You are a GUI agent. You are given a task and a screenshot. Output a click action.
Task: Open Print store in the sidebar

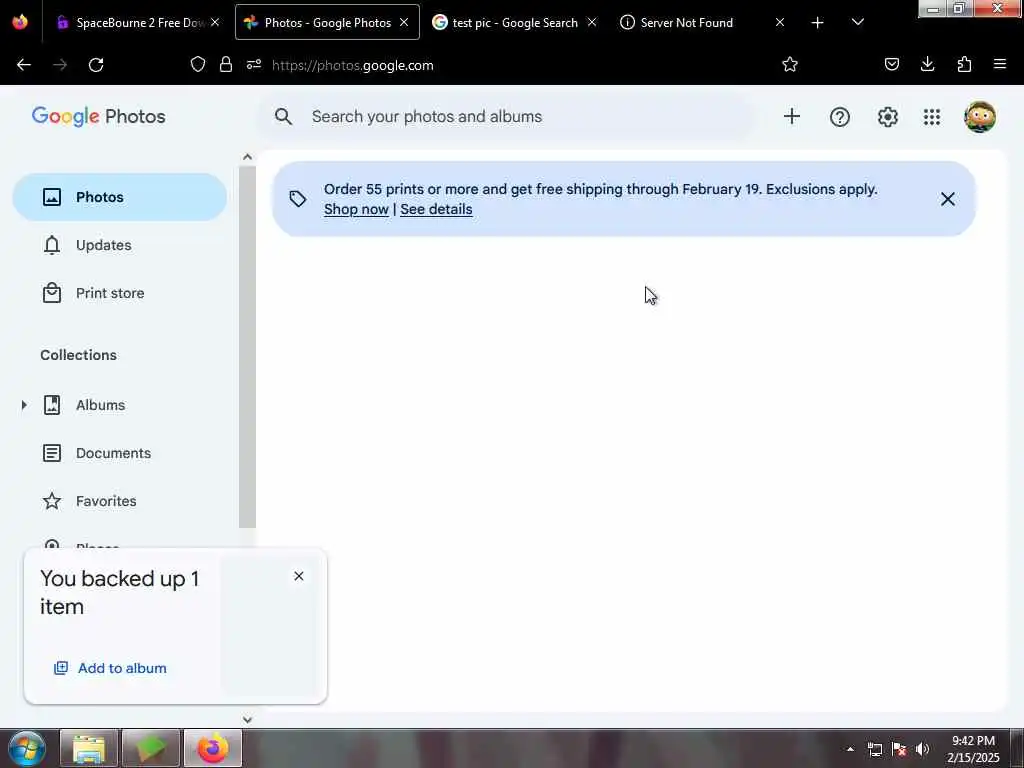pyautogui.click(x=120, y=293)
